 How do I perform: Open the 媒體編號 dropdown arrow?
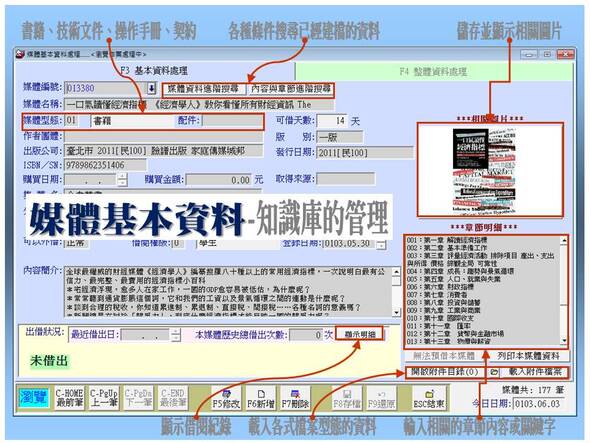coord(151,88)
